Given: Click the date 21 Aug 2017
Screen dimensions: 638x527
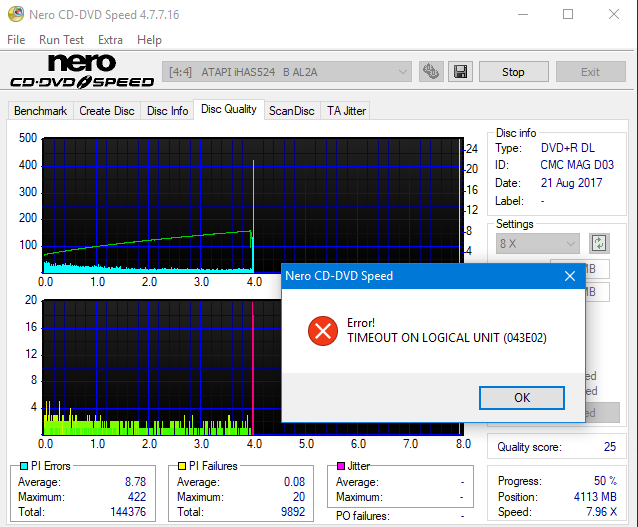Looking at the screenshot, I should click(571, 183).
